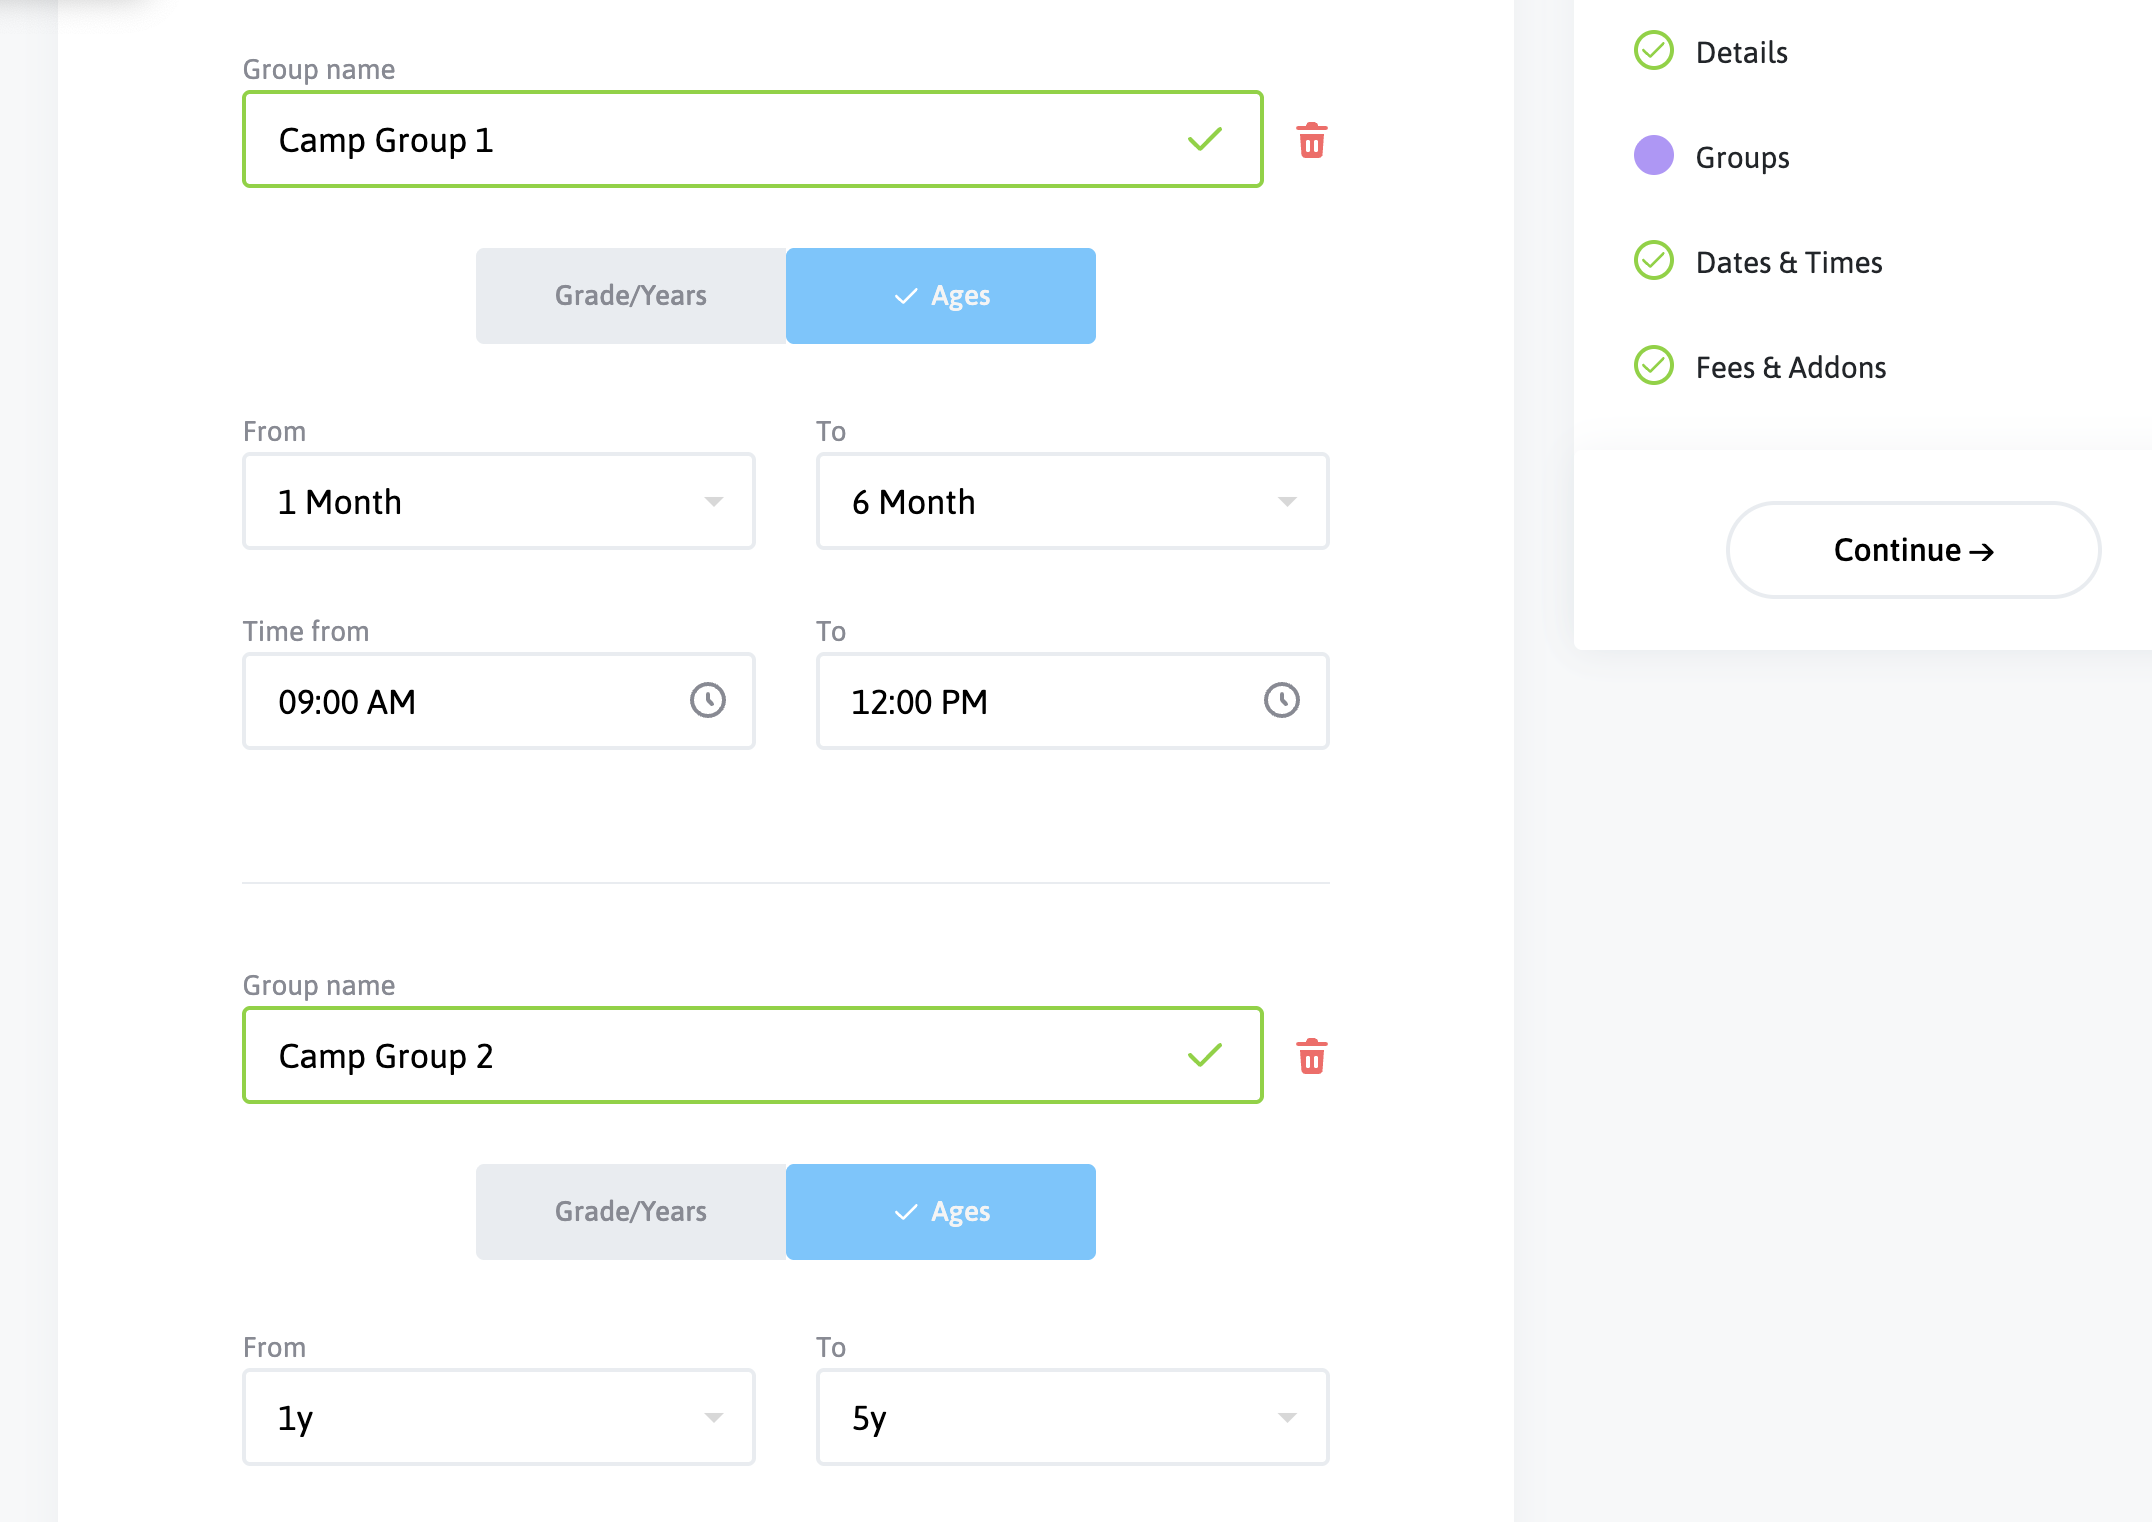This screenshot has width=2152, height=1522.
Task: Open the 1 Month From dropdown
Action: 498,501
